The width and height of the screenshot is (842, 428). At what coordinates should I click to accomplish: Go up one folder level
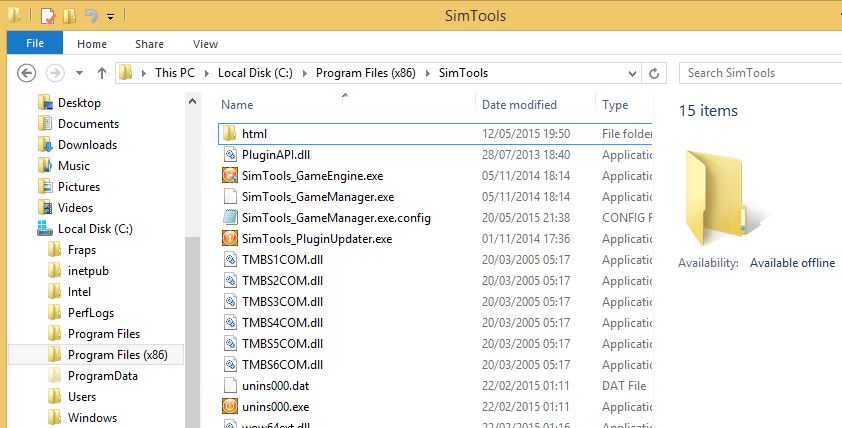(x=101, y=73)
